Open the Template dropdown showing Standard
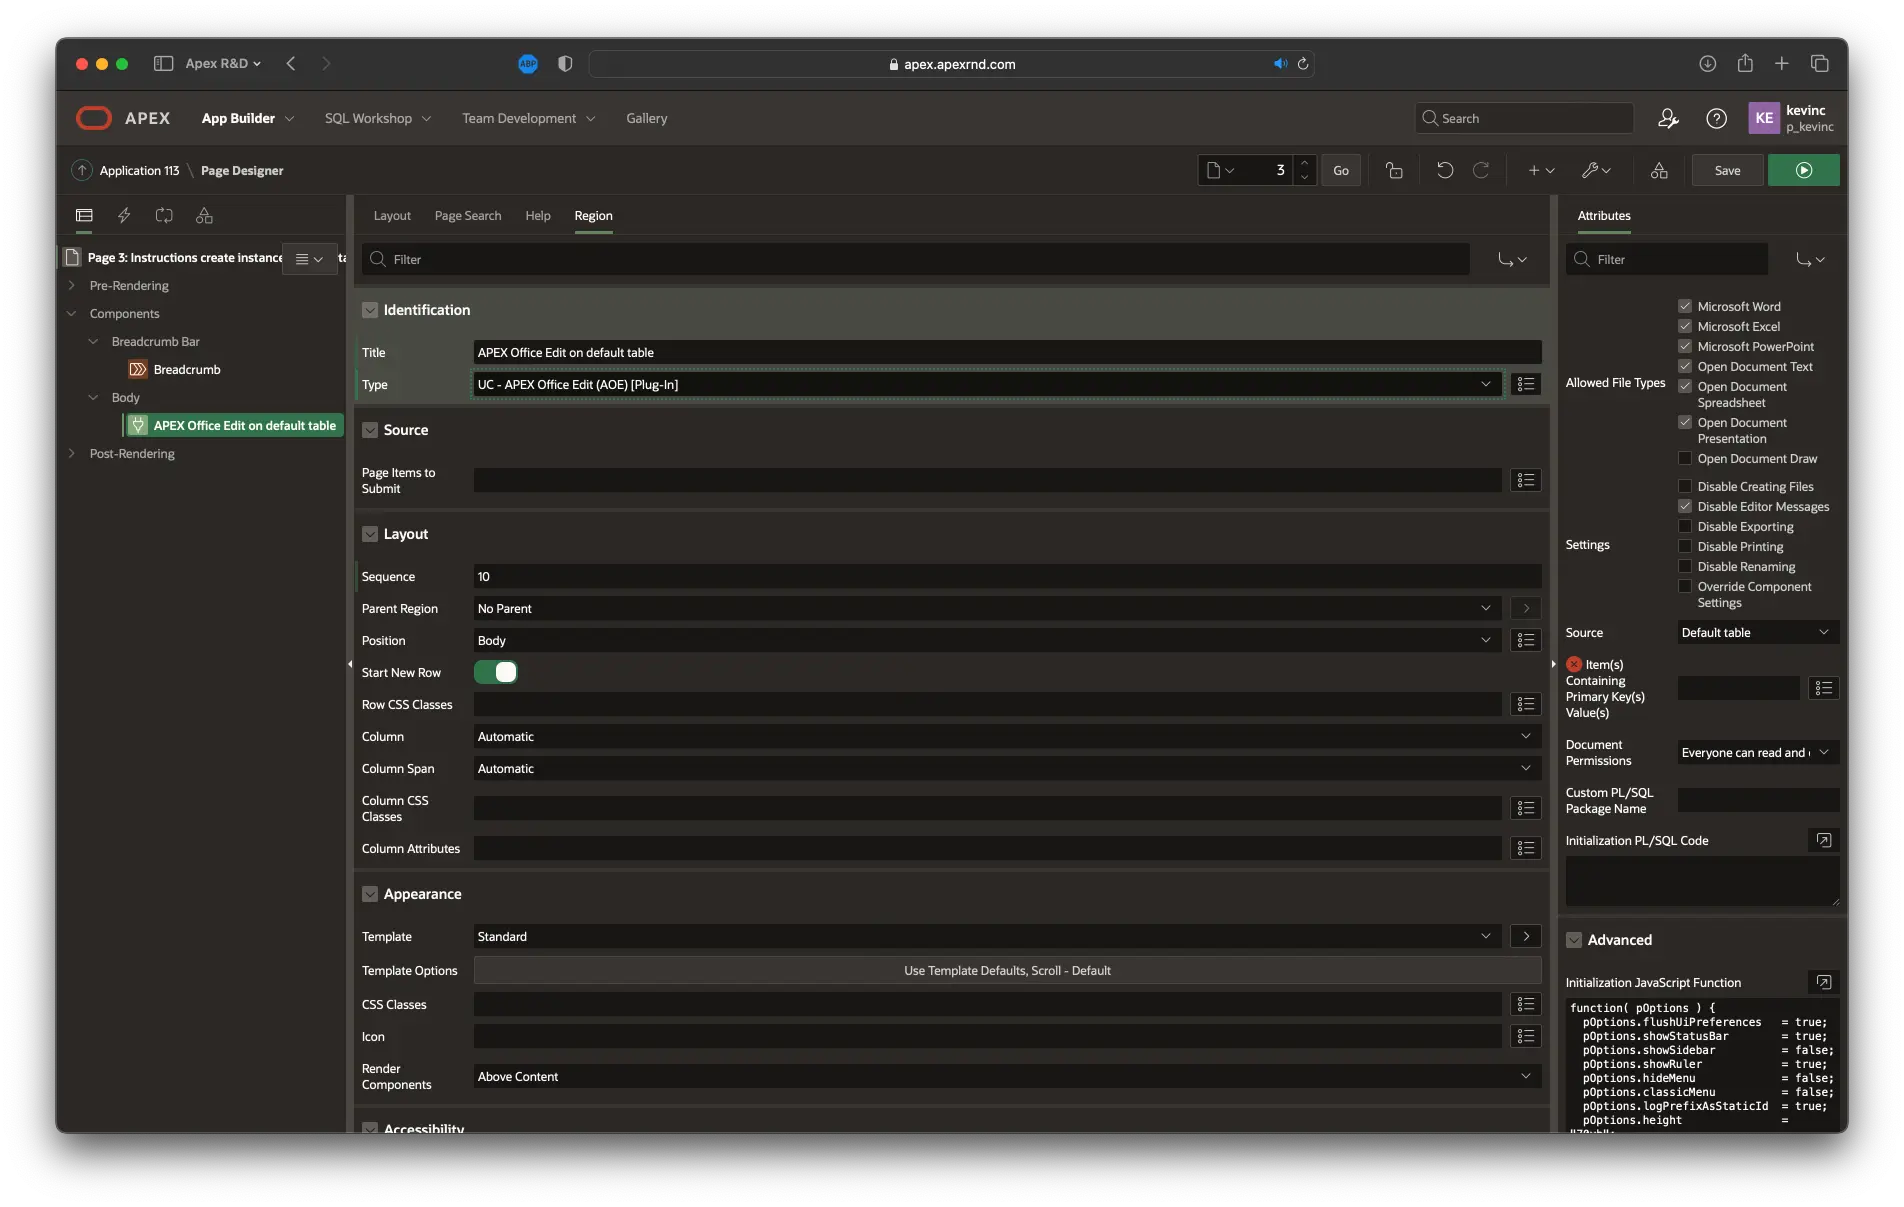 pos(987,936)
